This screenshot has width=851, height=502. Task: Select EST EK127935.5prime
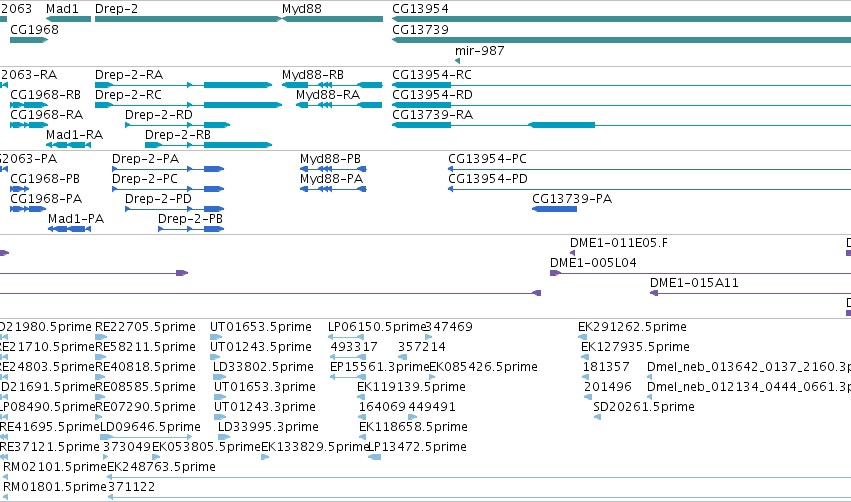585,357
